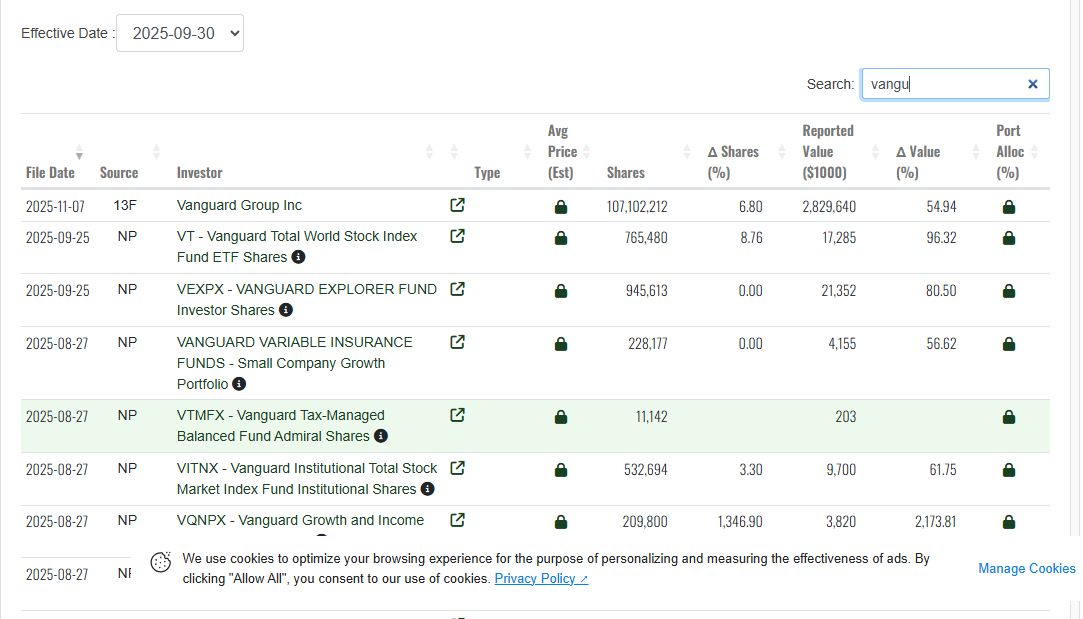1083x619 pixels.
Task: Open VQNPX Growth and Income external link icon
Action: click(x=457, y=520)
